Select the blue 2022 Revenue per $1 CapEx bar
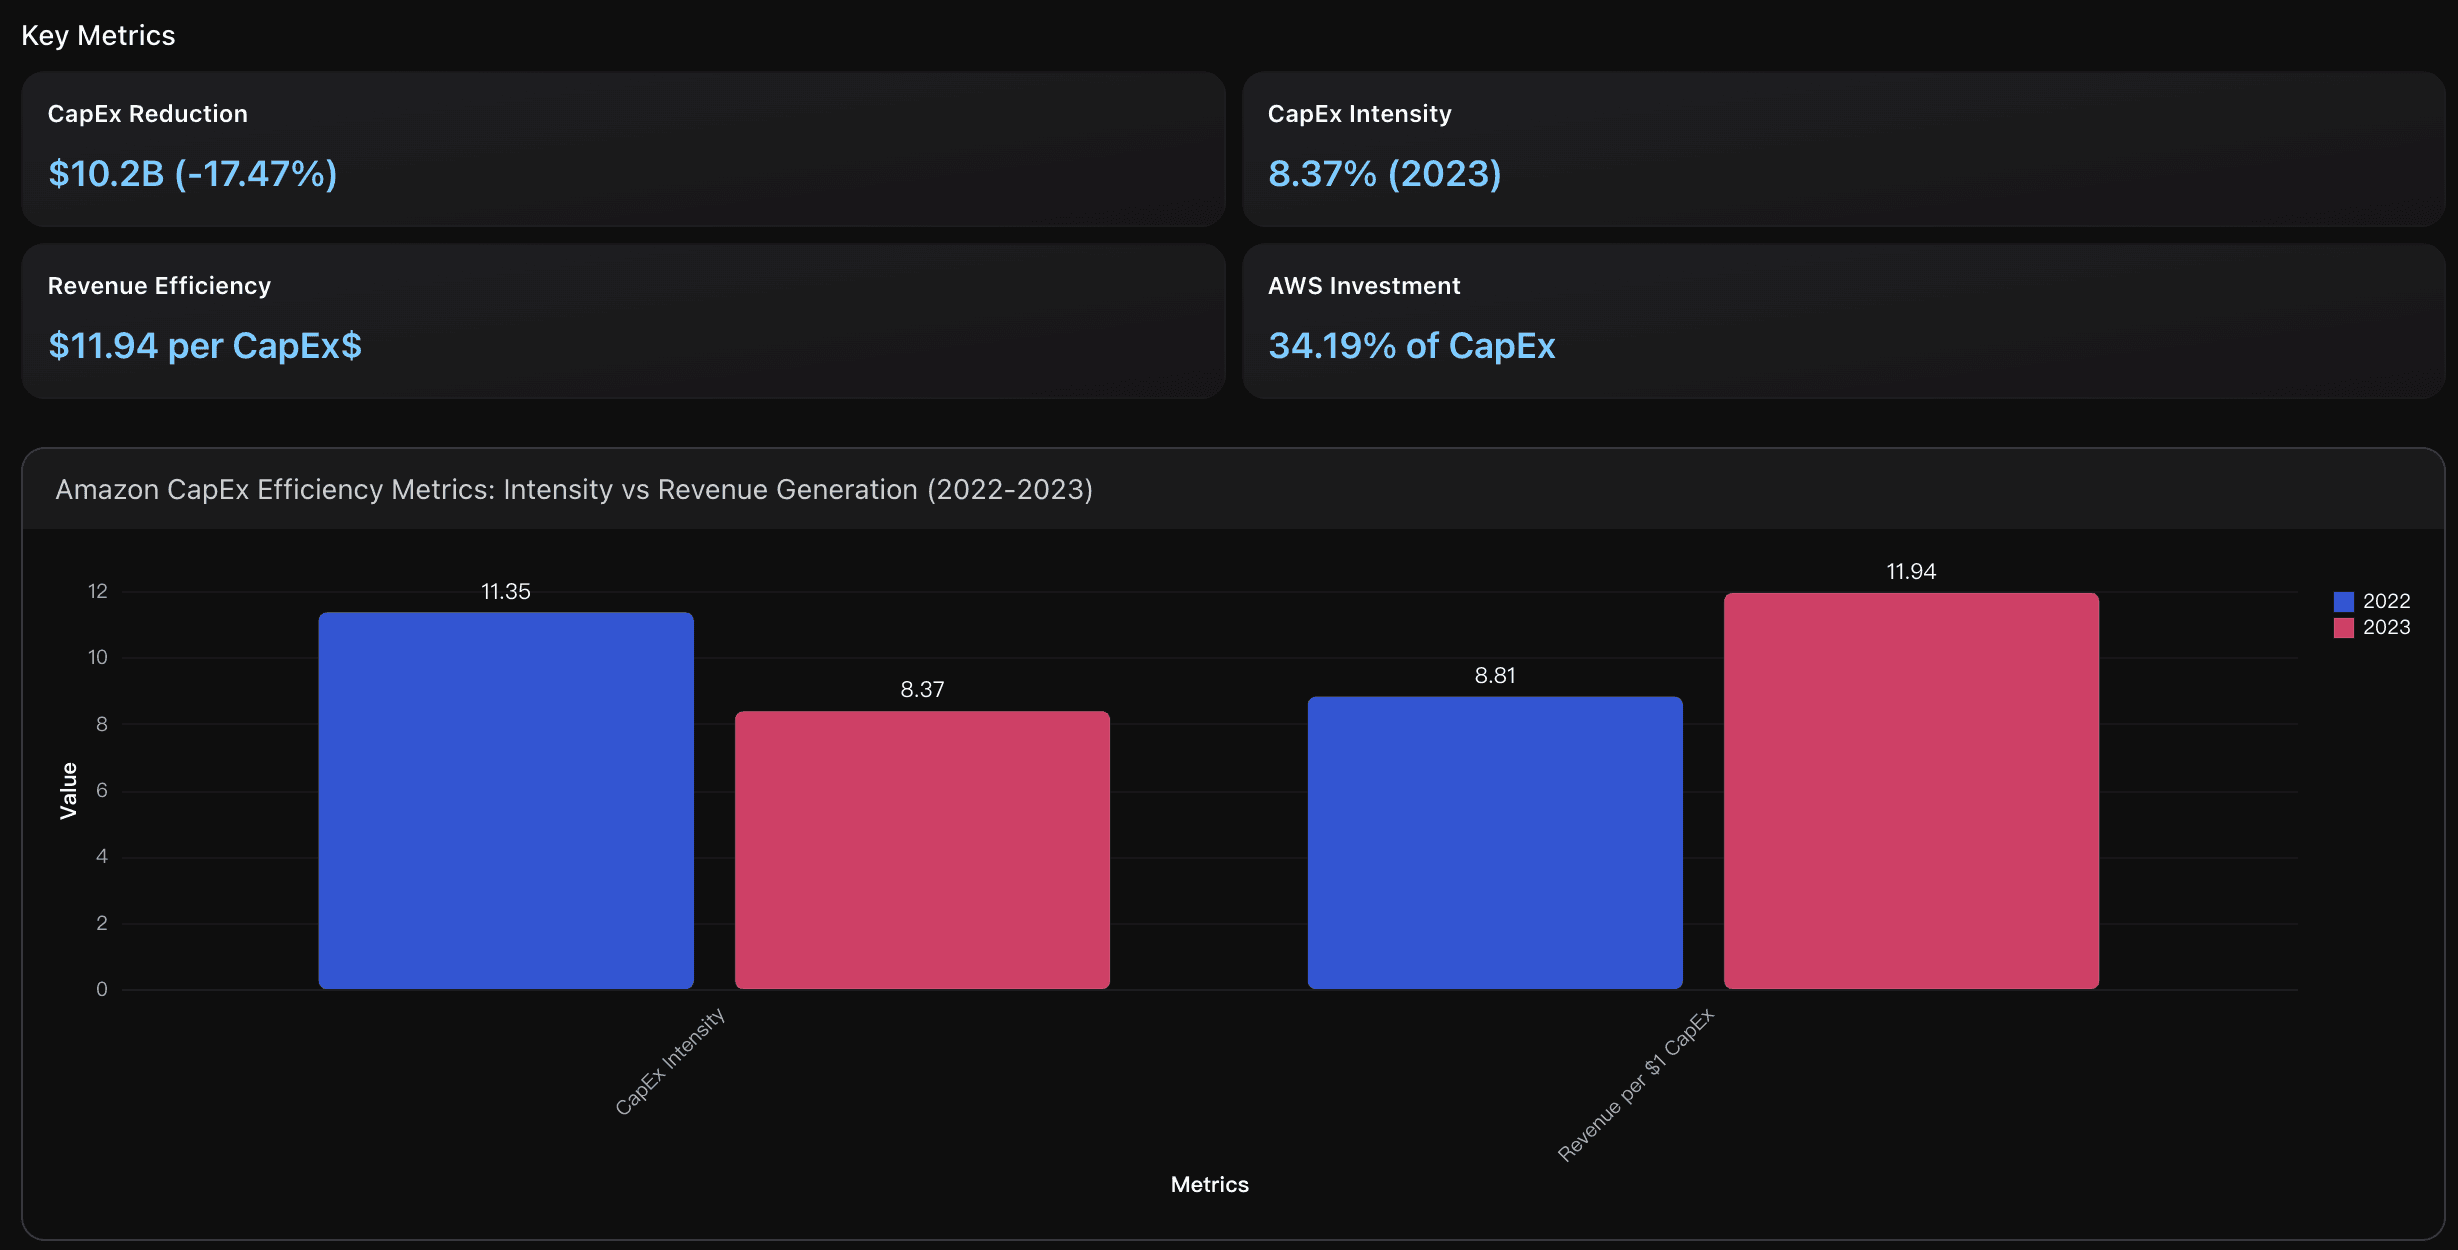Viewport: 2458px width, 1250px height. click(1495, 843)
